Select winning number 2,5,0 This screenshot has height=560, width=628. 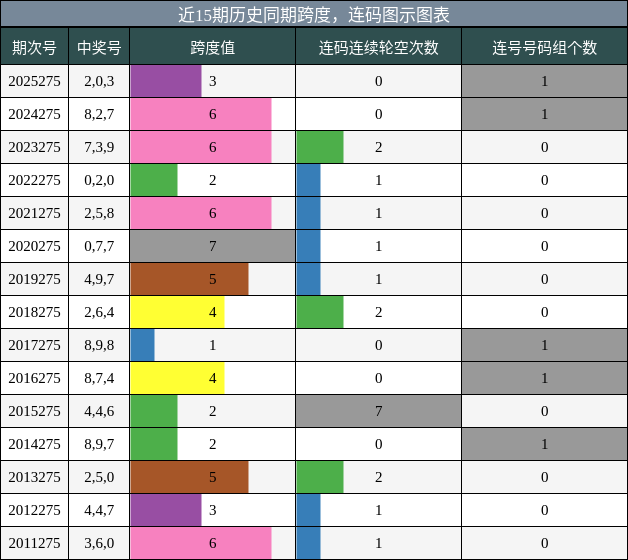(99, 477)
